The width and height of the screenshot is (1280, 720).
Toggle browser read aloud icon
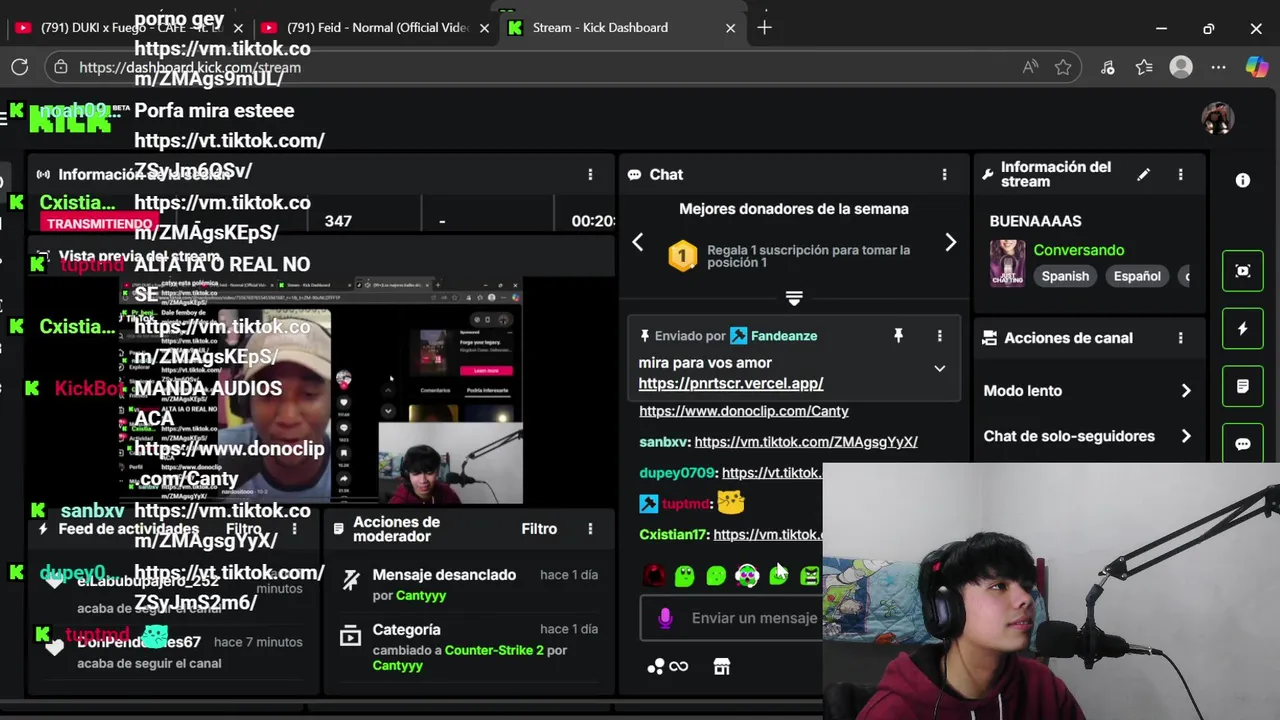coord(1030,67)
